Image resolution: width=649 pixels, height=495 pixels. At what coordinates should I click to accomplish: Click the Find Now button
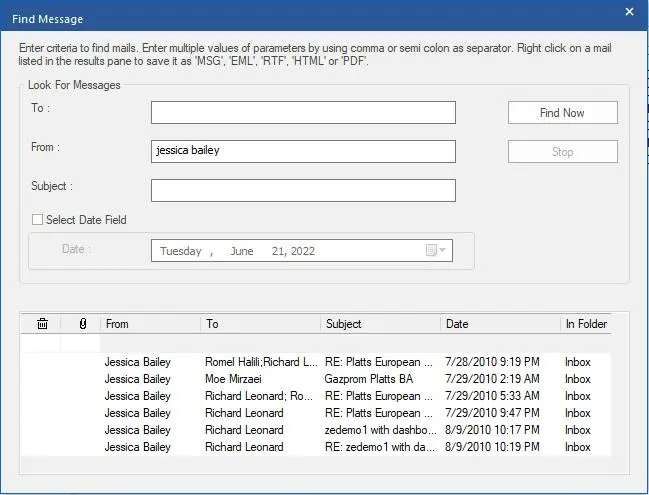coord(562,113)
